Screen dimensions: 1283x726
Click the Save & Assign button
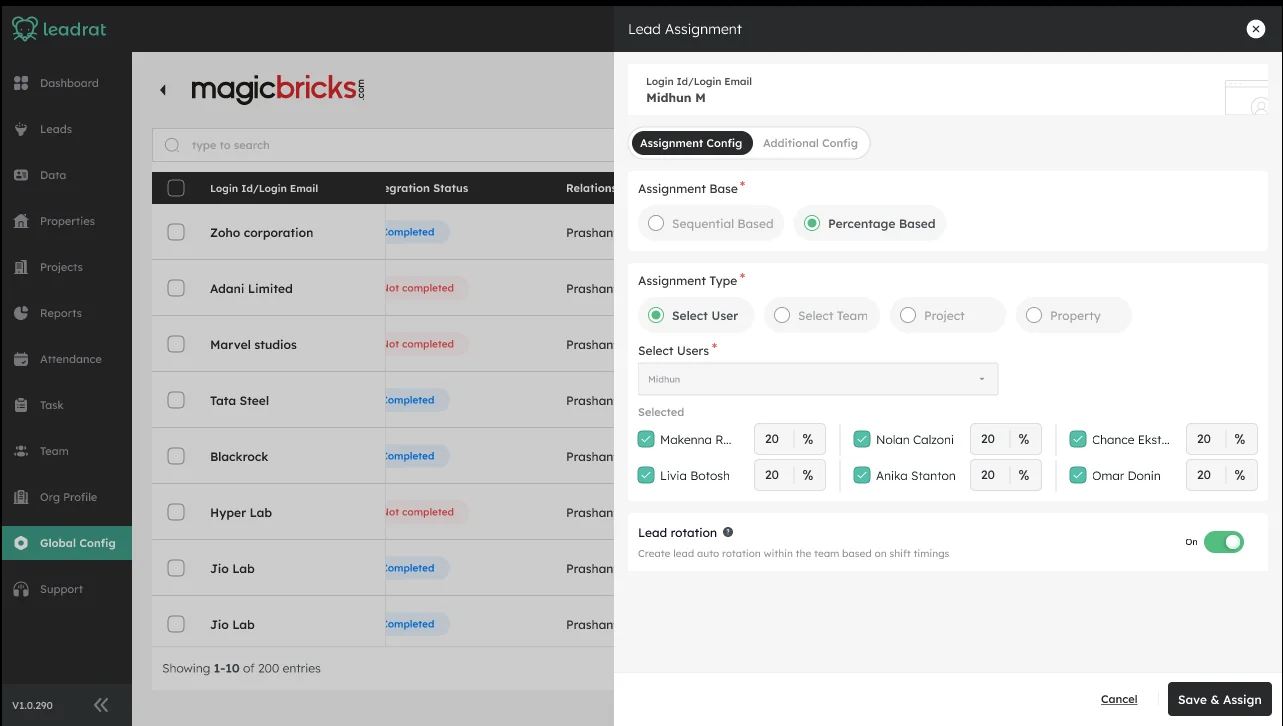pyautogui.click(x=1220, y=699)
